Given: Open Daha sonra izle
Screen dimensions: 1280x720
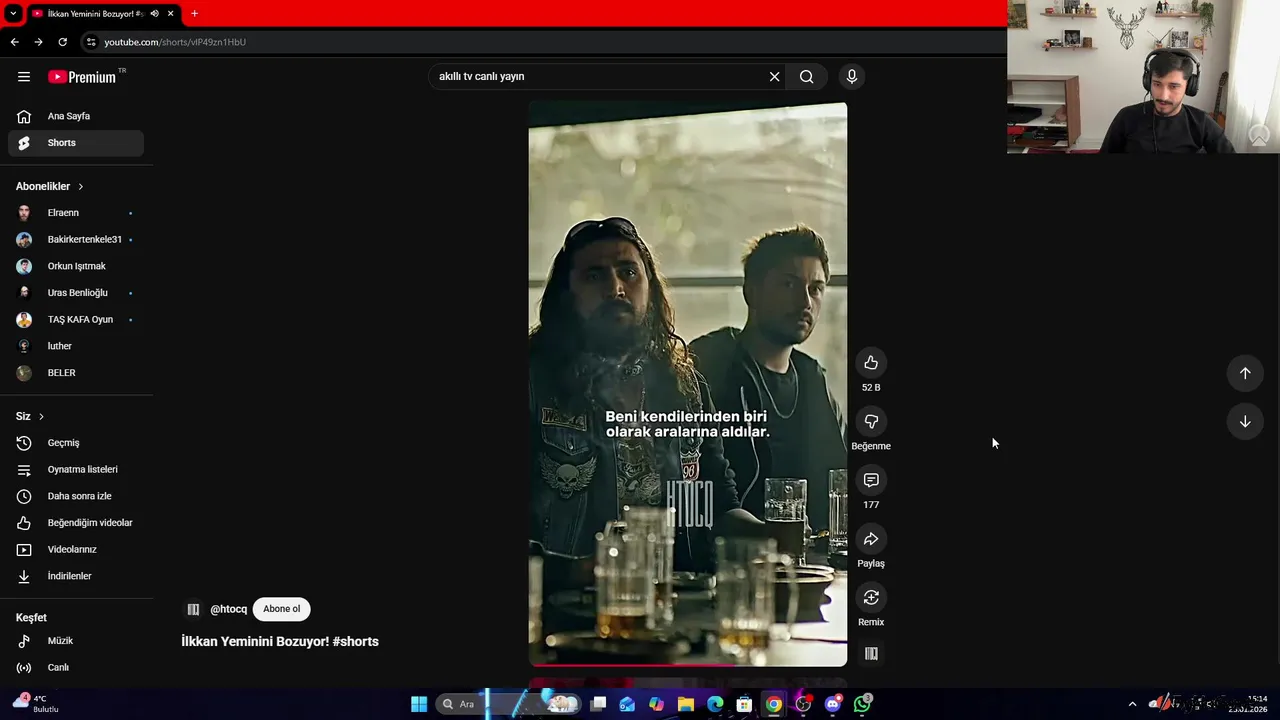Looking at the screenshot, I should 76,496.
